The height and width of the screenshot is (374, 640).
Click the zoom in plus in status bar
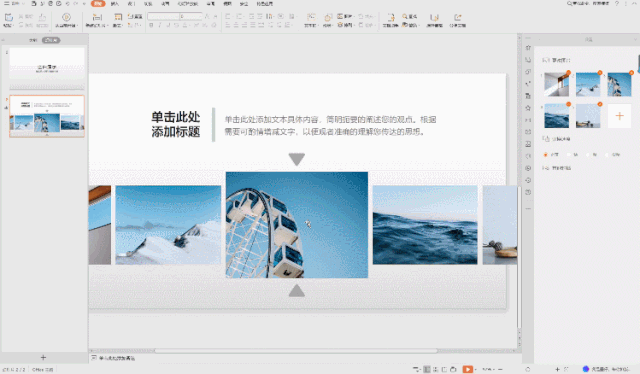click(x=557, y=369)
